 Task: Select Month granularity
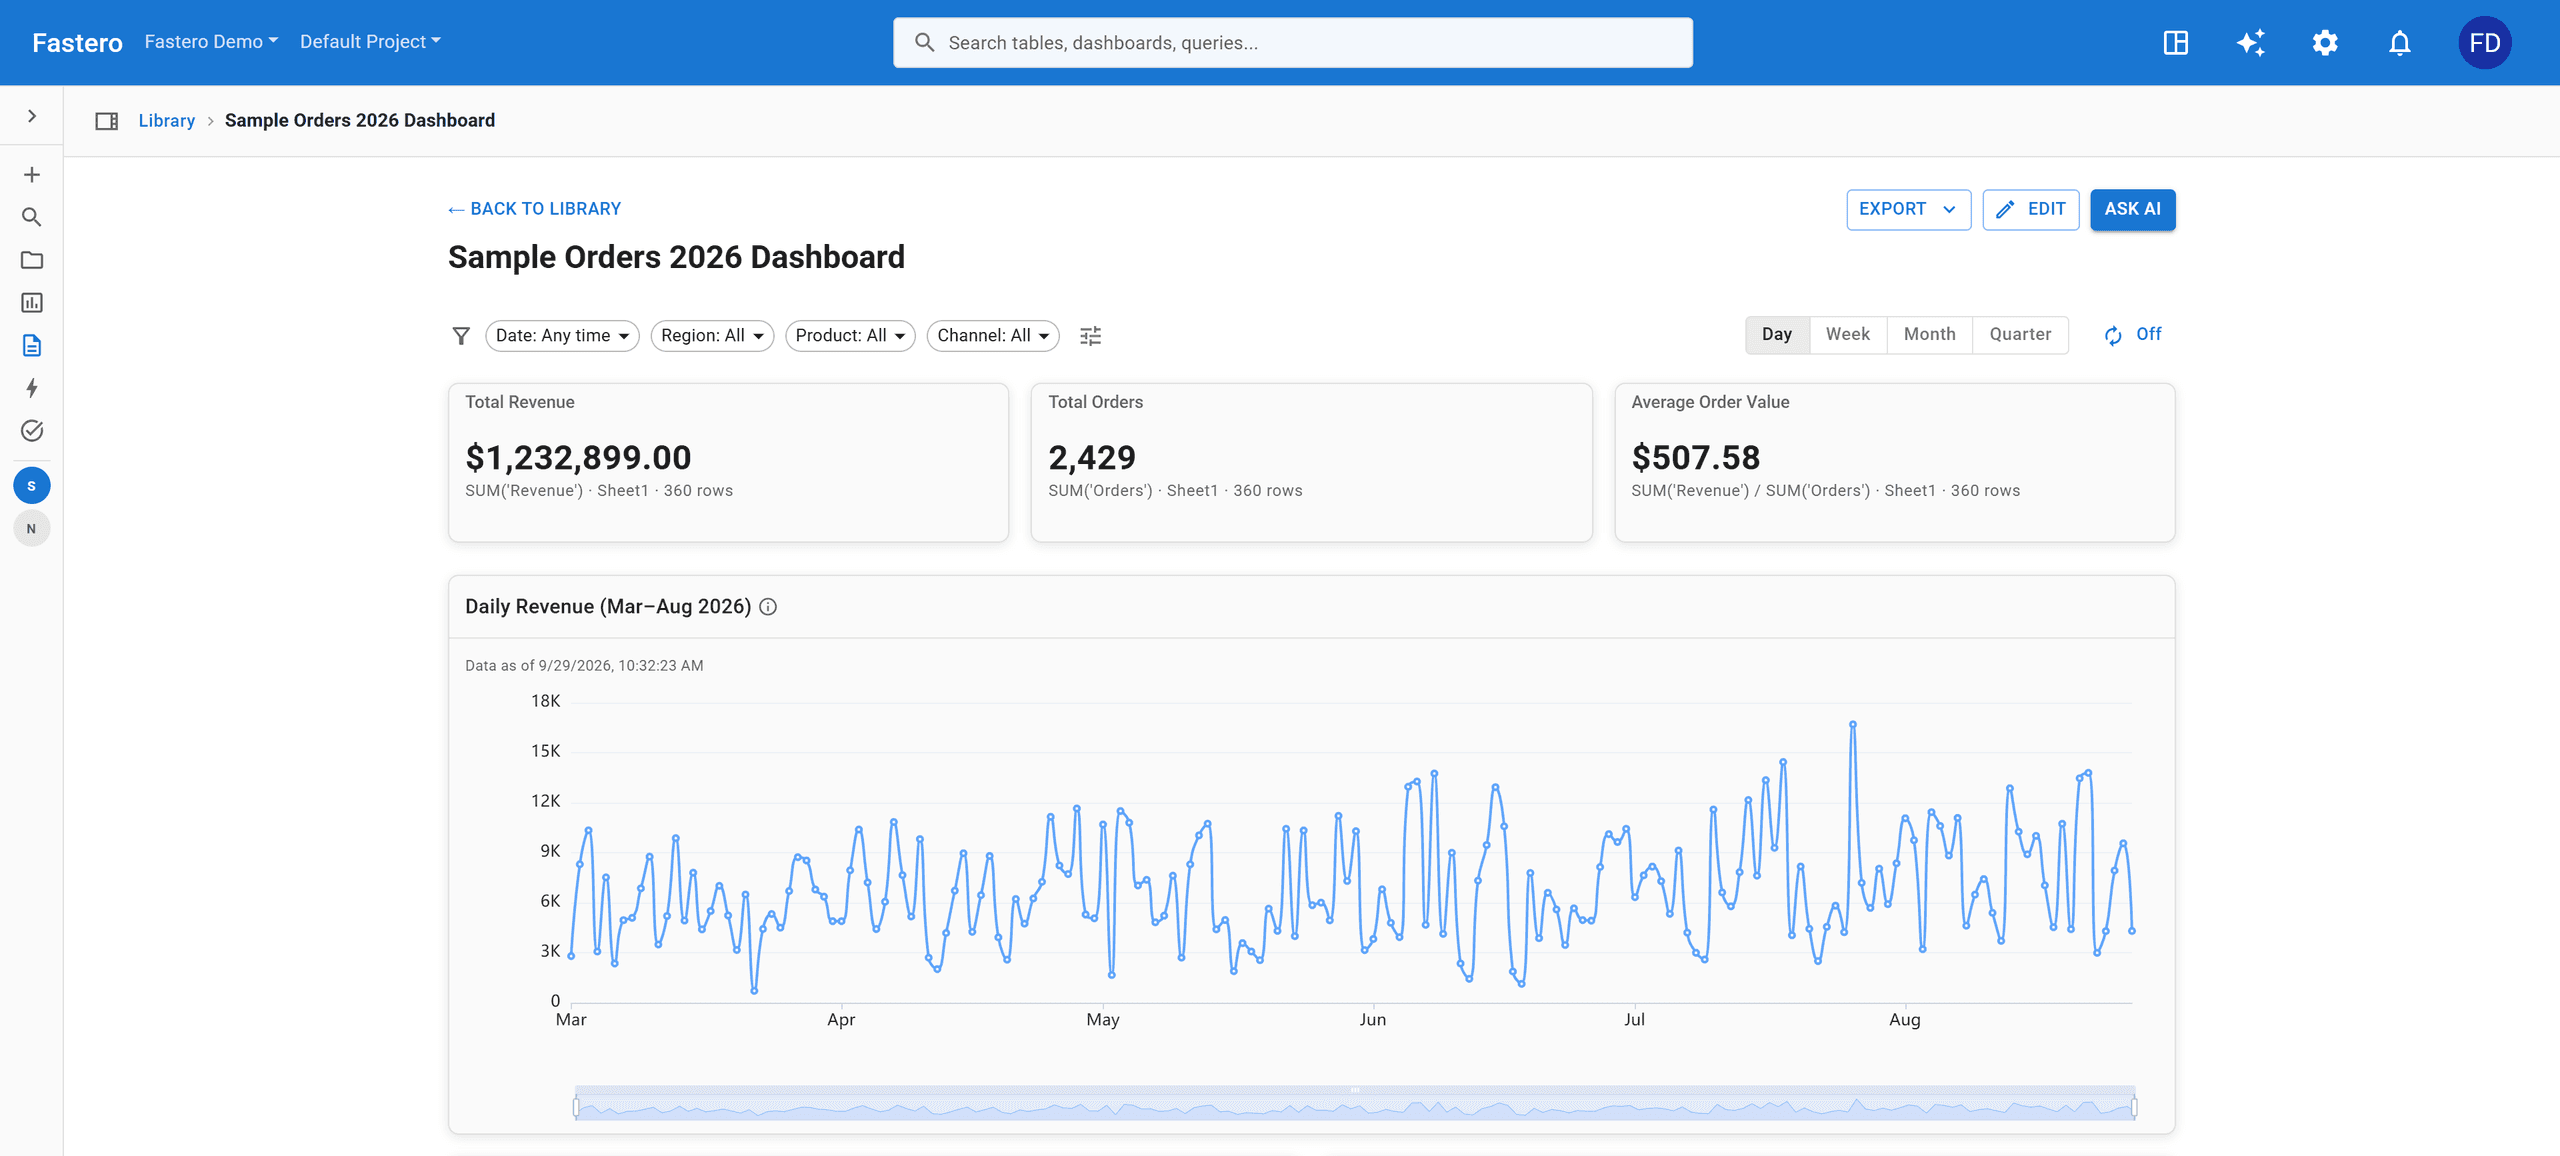(1930, 334)
